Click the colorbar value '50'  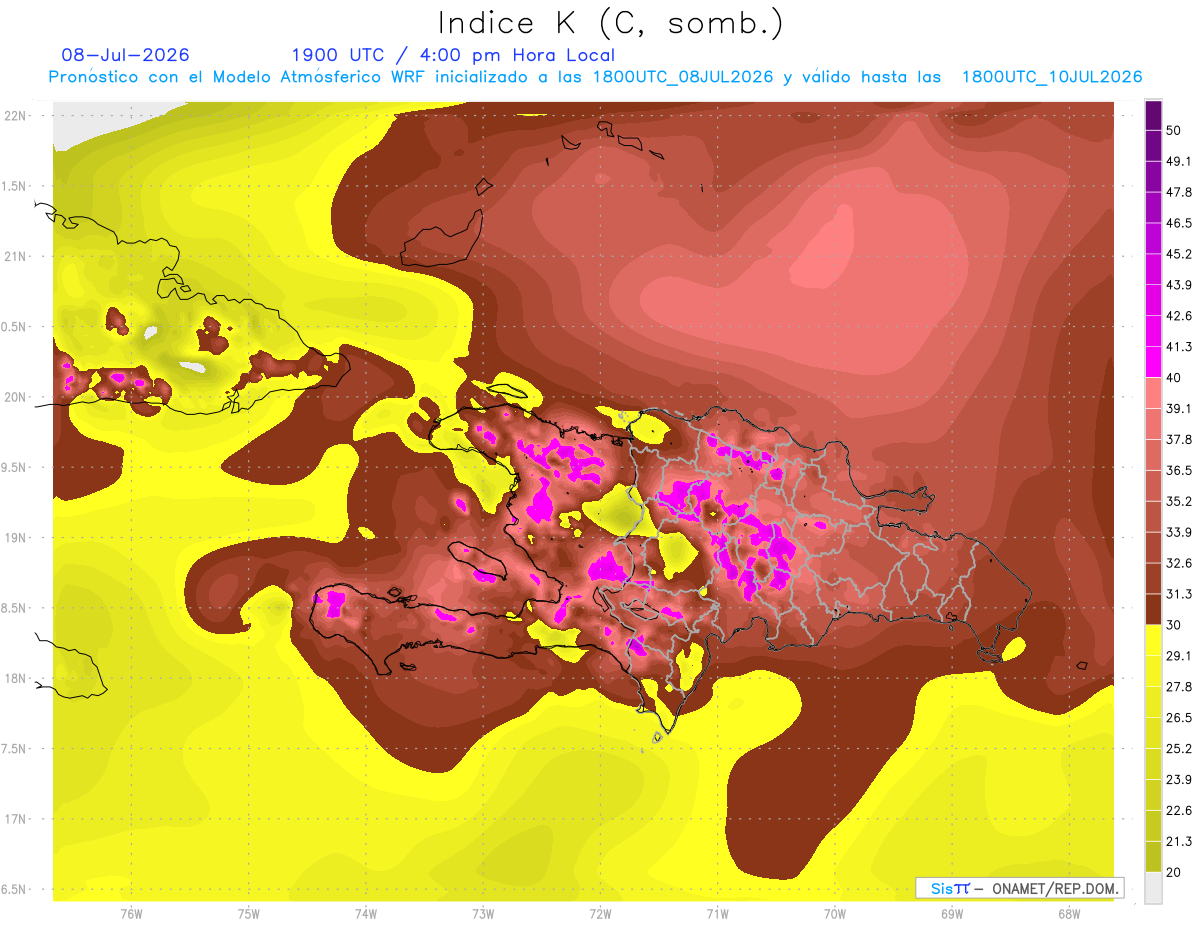[x=1175, y=129]
